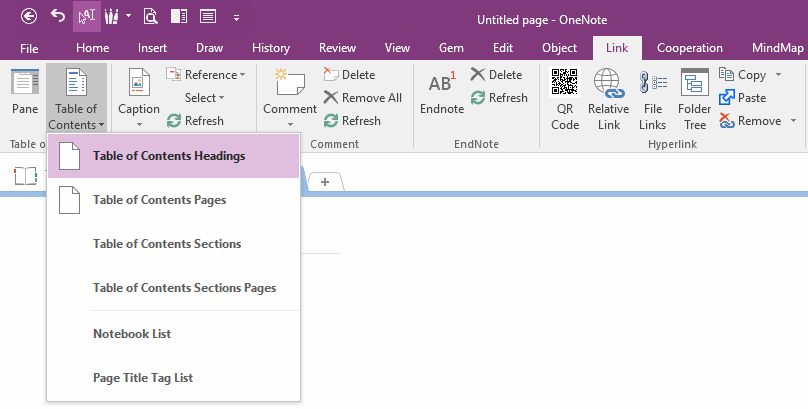This screenshot has width=808, height=409.
Task: Choose Table of Contents Sections Pages
Action: [x=173, y=287]
